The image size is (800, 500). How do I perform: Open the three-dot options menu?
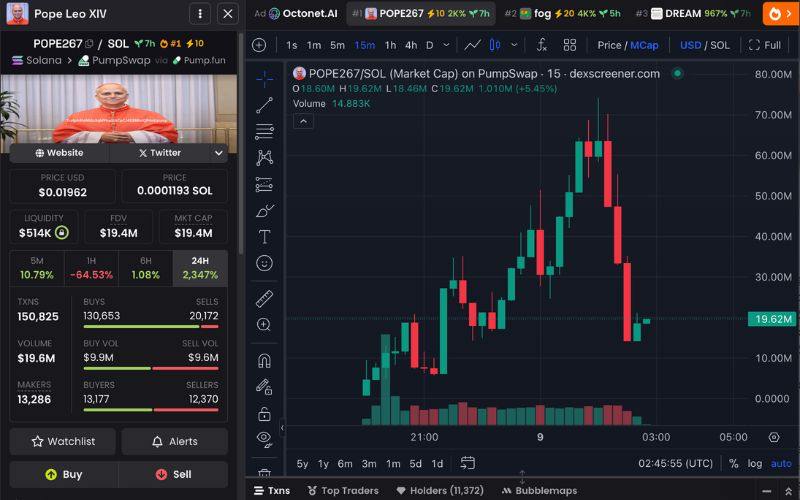tap(200, 14)
